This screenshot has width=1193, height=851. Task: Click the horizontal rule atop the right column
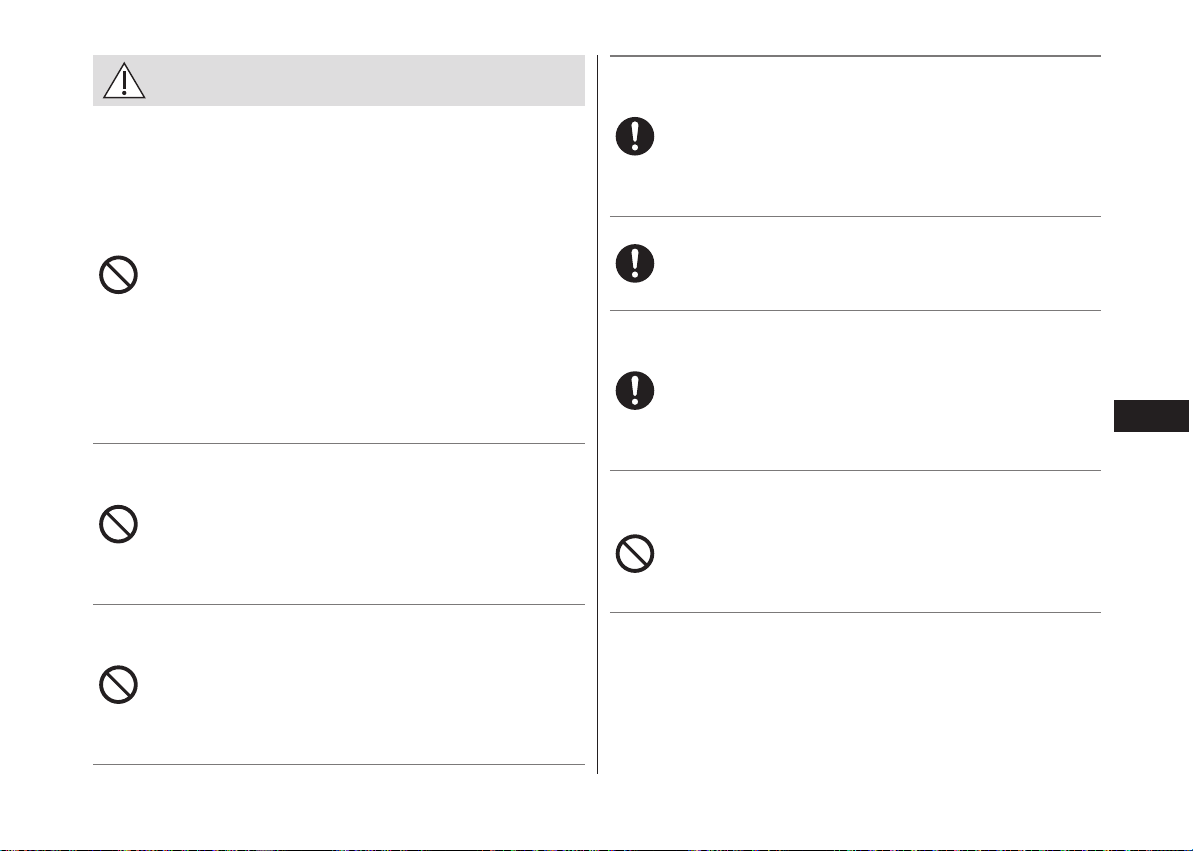(855, 56)
